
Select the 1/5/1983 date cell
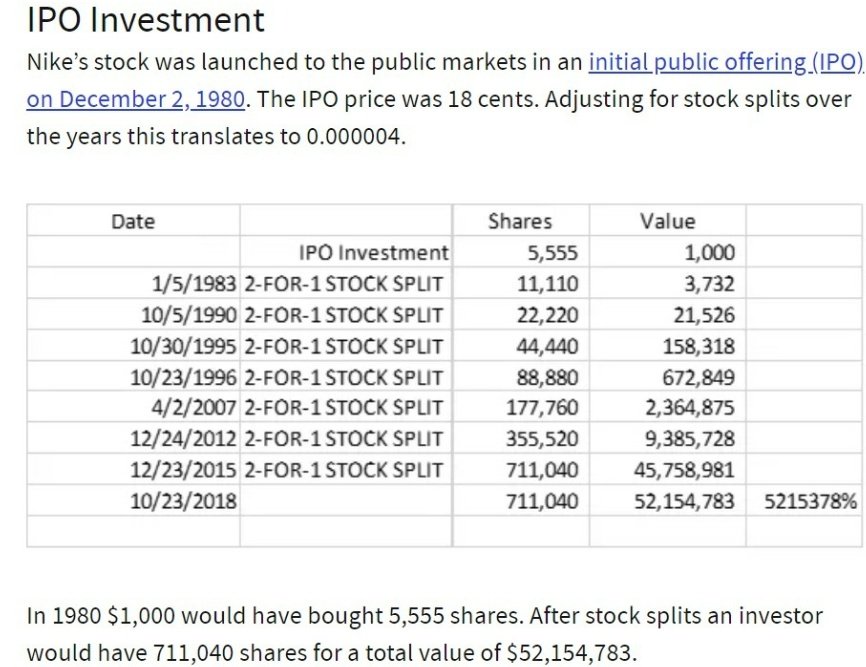(x=133, y=284)
